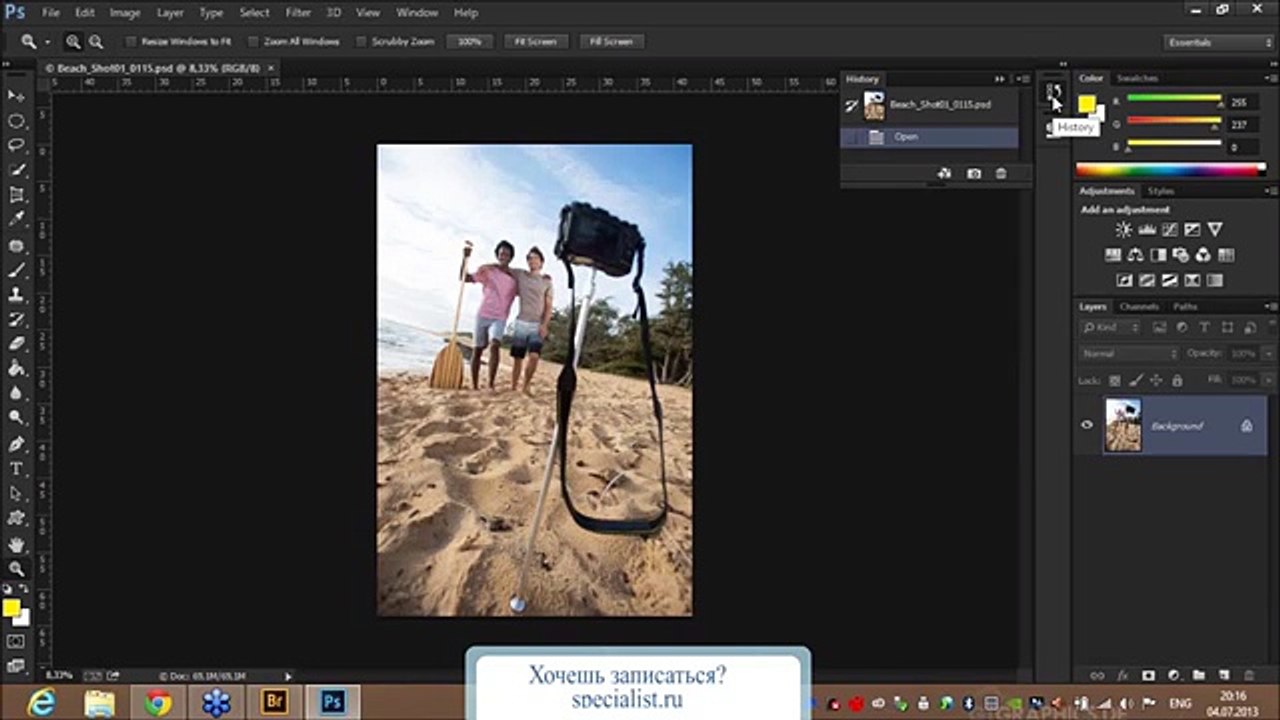1280x720 pixels.
Task: Open the Essentials workspace dropdown
Action: point(1219,42)
